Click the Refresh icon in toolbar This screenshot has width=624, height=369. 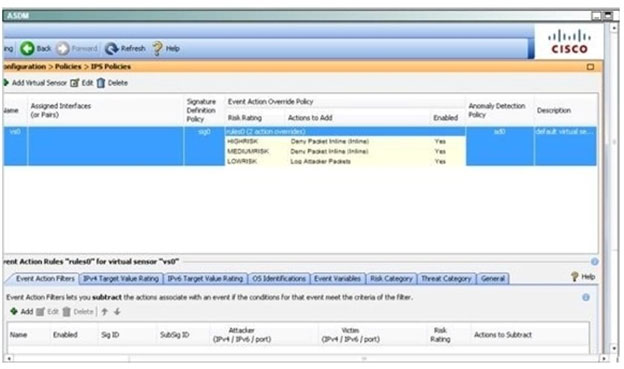[112, 49]
